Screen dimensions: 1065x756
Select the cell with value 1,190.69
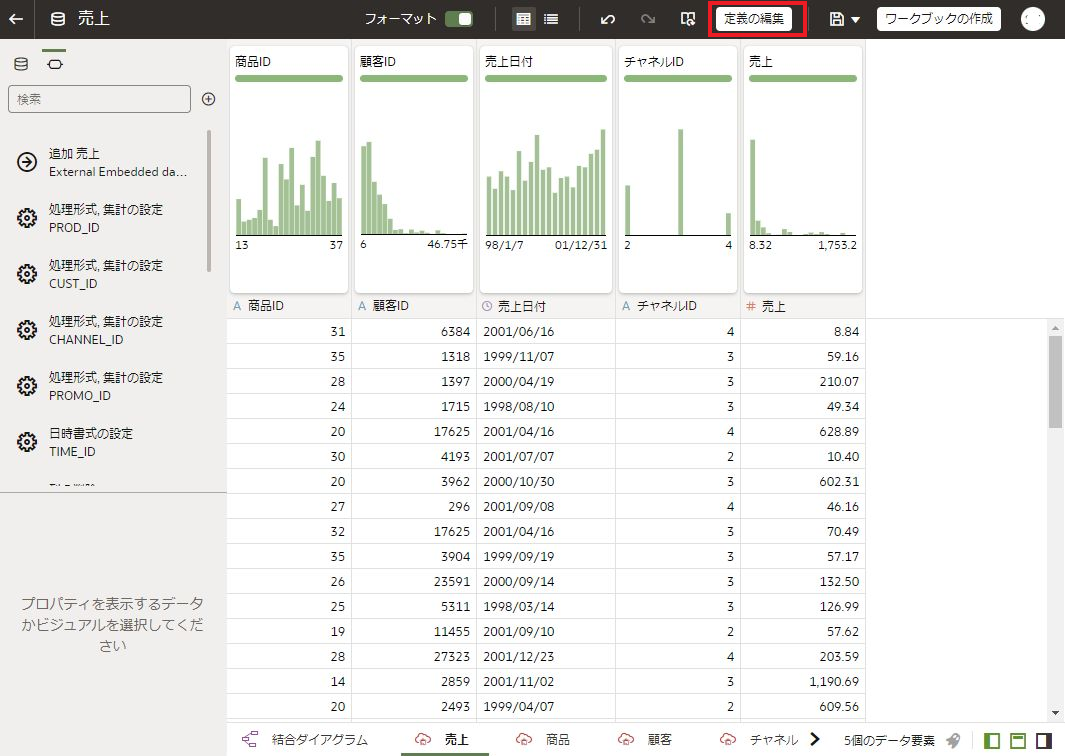(803, 681)
